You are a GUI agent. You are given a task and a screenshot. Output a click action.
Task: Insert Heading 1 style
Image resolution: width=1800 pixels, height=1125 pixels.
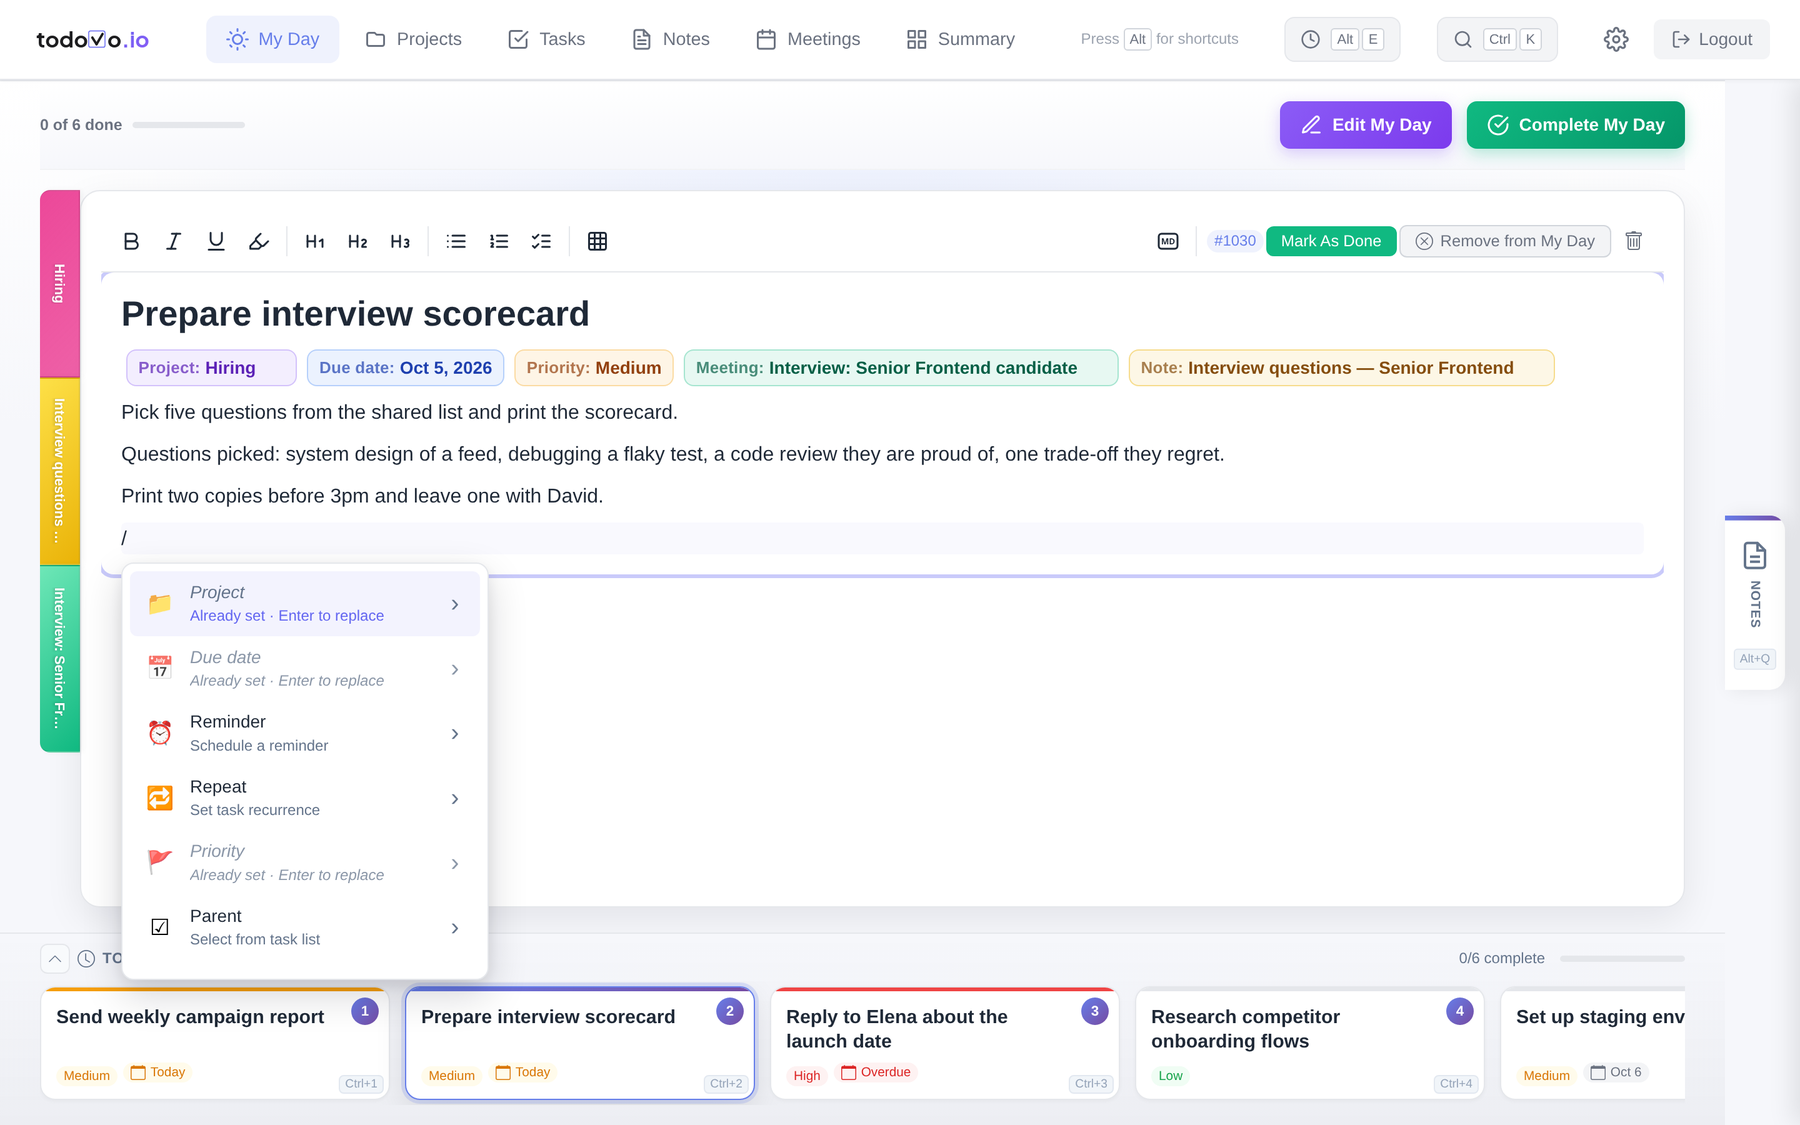click(315, 241)
